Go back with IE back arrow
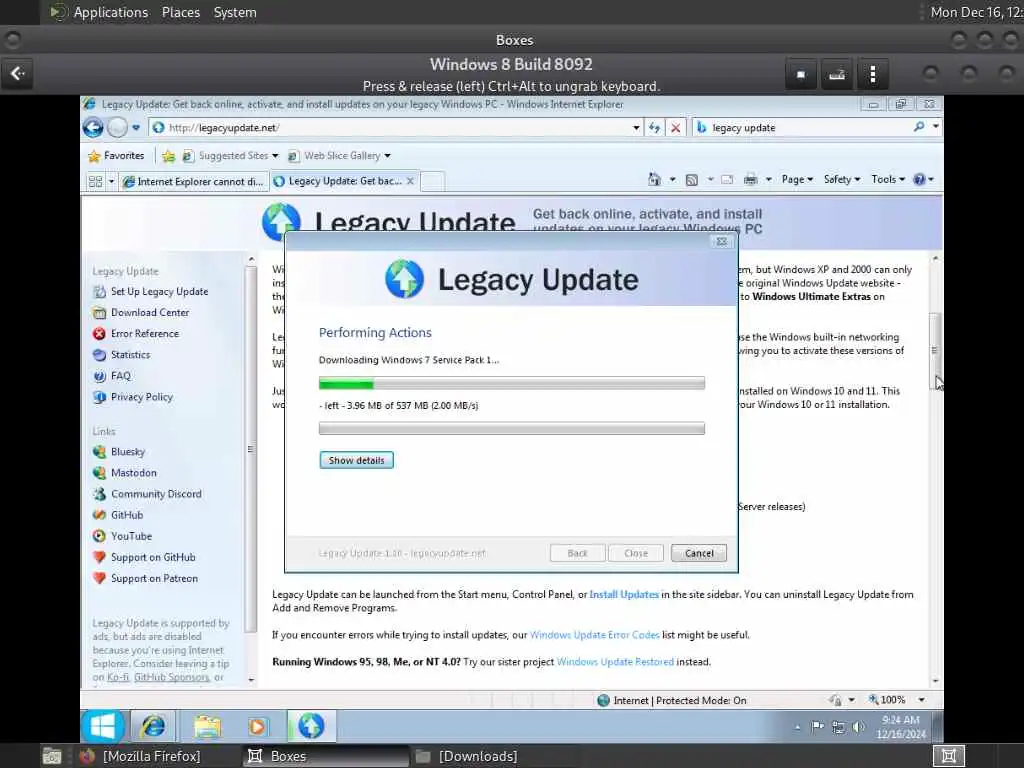 pos(93,127)
